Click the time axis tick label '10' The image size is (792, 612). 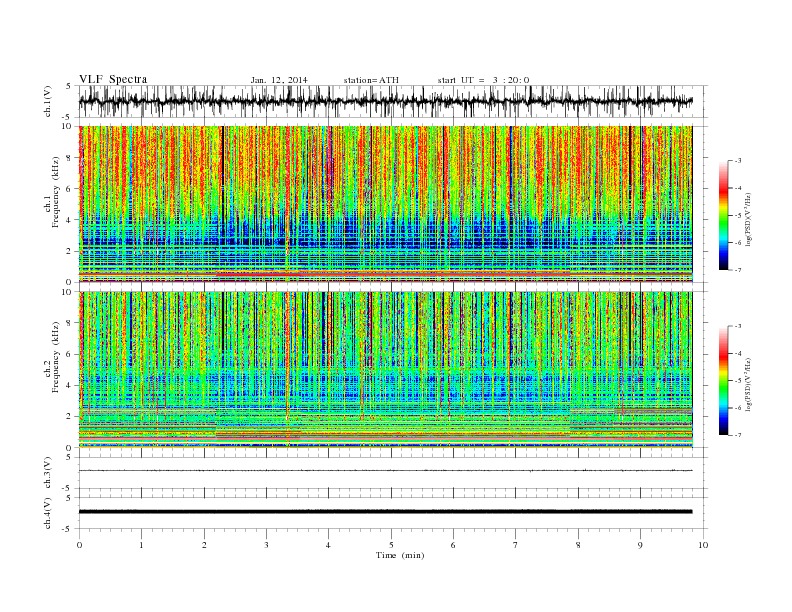[703, 545]
